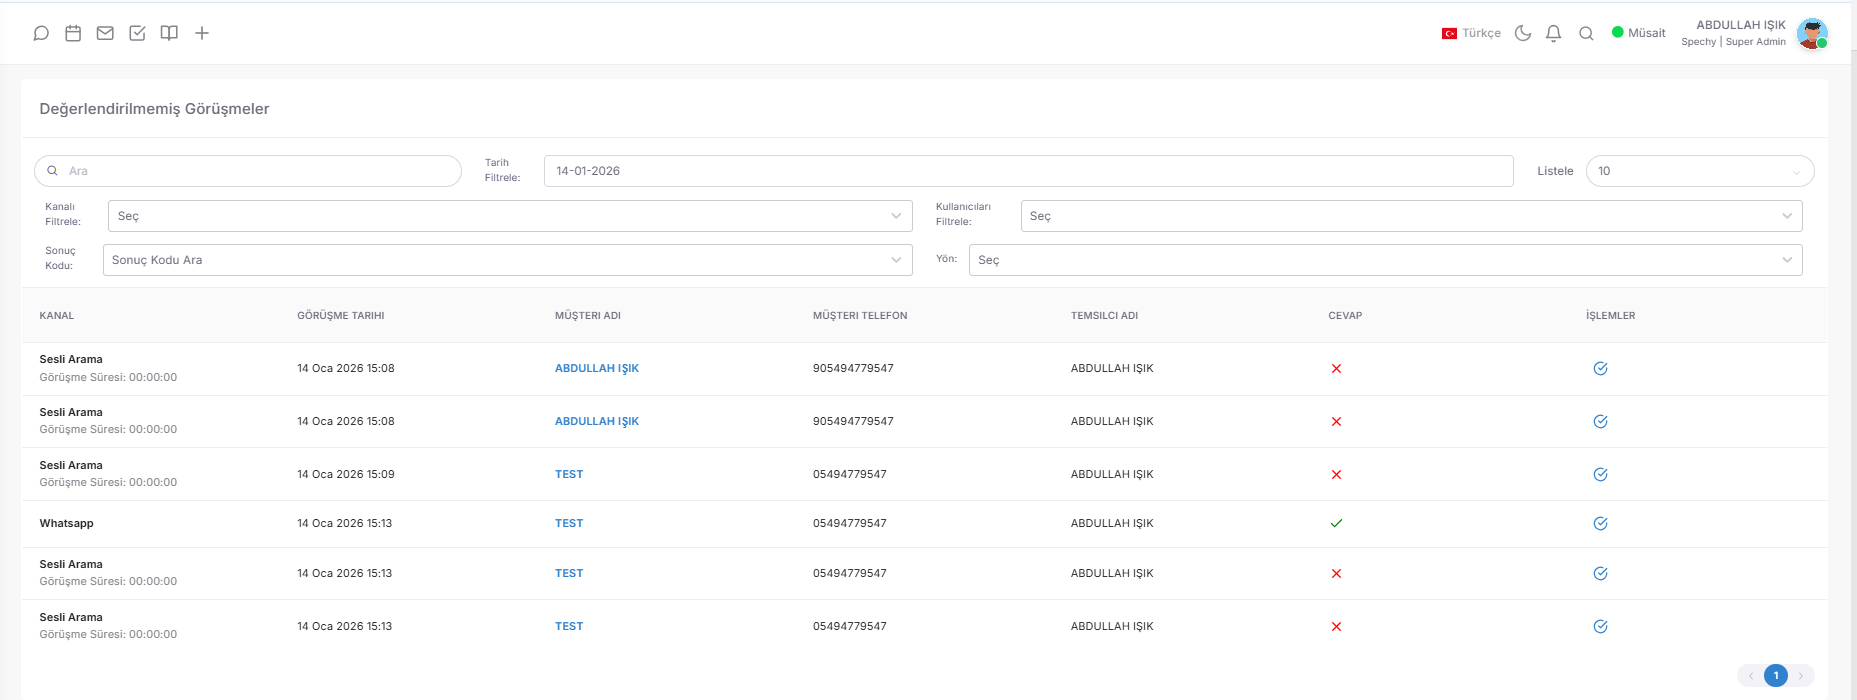Open TEST customer link in Whatsapp row
The image size is (1857, 700).
pos(569,523)
